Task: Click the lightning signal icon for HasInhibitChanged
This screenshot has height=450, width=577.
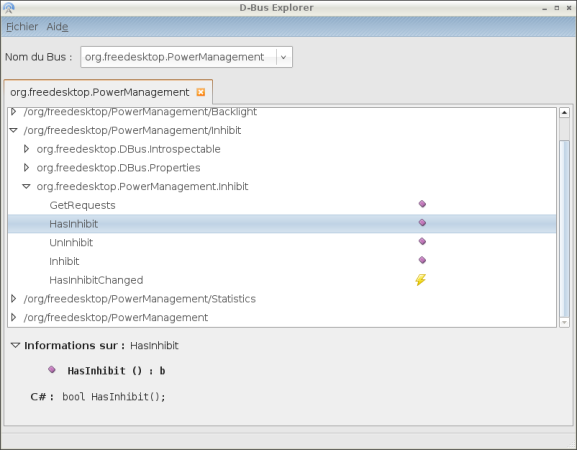Action: tap(421, 280)
